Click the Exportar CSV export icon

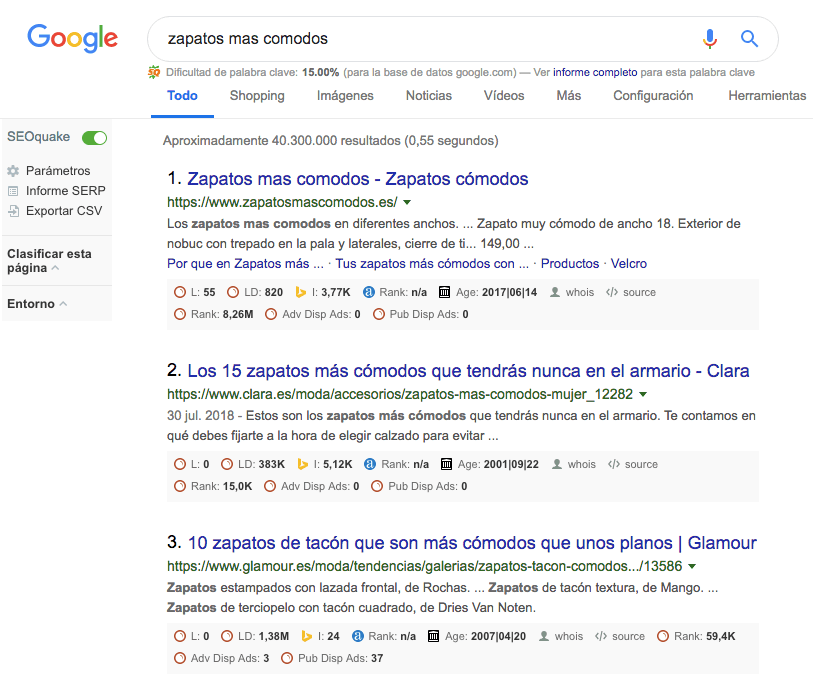13,211
